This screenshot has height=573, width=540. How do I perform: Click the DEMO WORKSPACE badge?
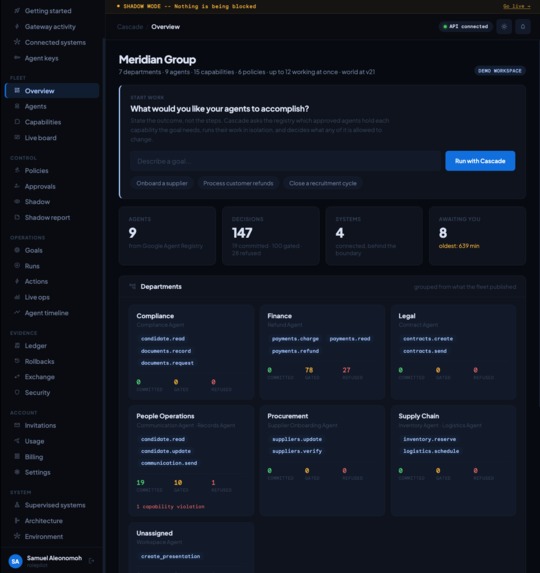pyautogui.click(x=500, y=71)
